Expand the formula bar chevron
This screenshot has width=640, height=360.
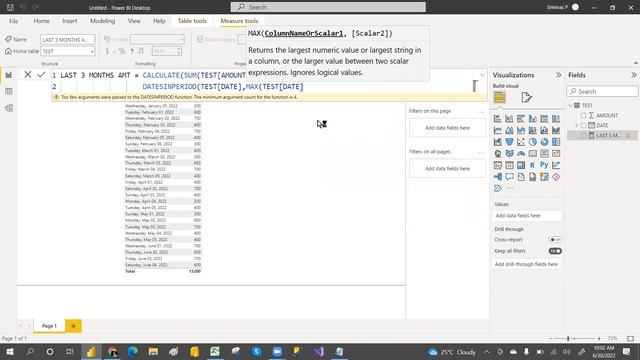click(x=482, y=75)
